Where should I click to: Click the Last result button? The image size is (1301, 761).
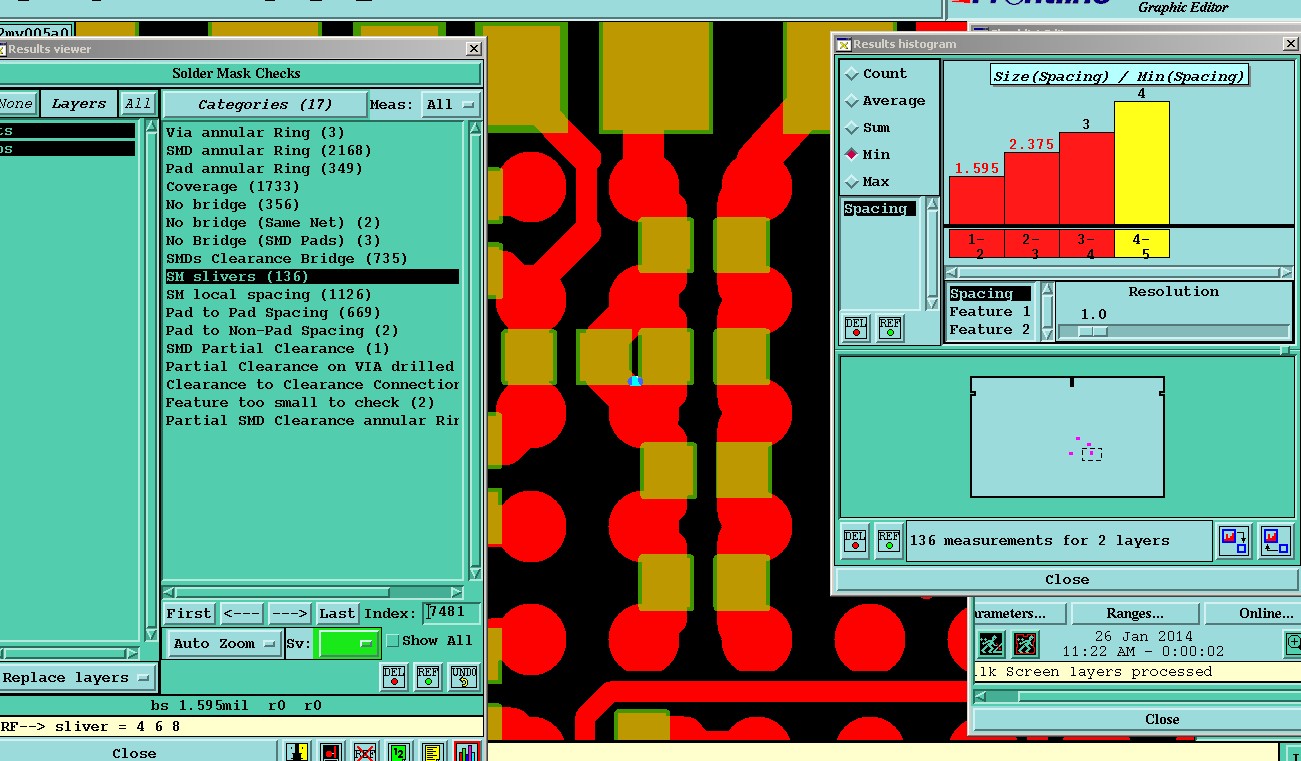(337, 613)
